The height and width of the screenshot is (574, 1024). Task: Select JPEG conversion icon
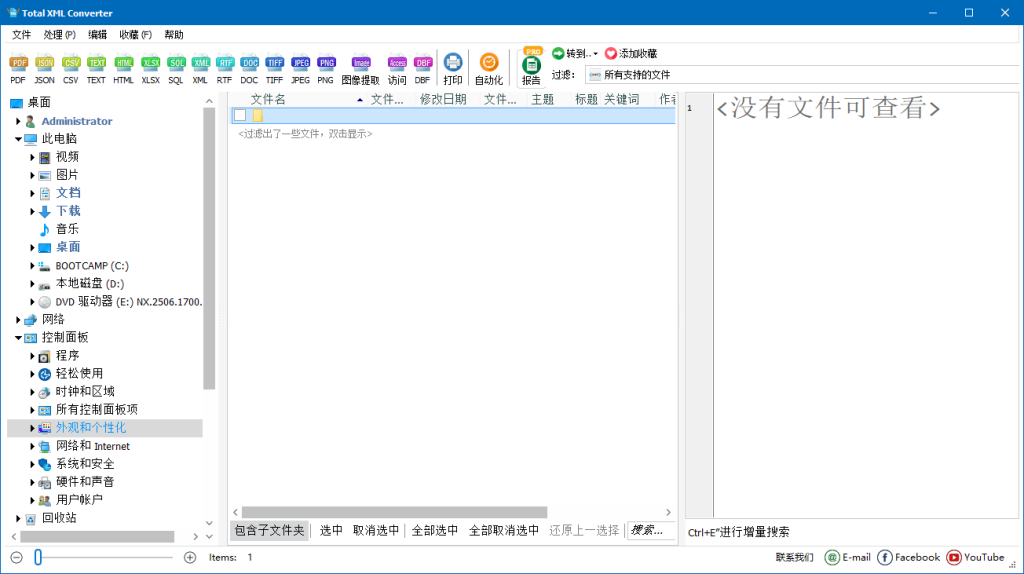(x=300, y=69)
